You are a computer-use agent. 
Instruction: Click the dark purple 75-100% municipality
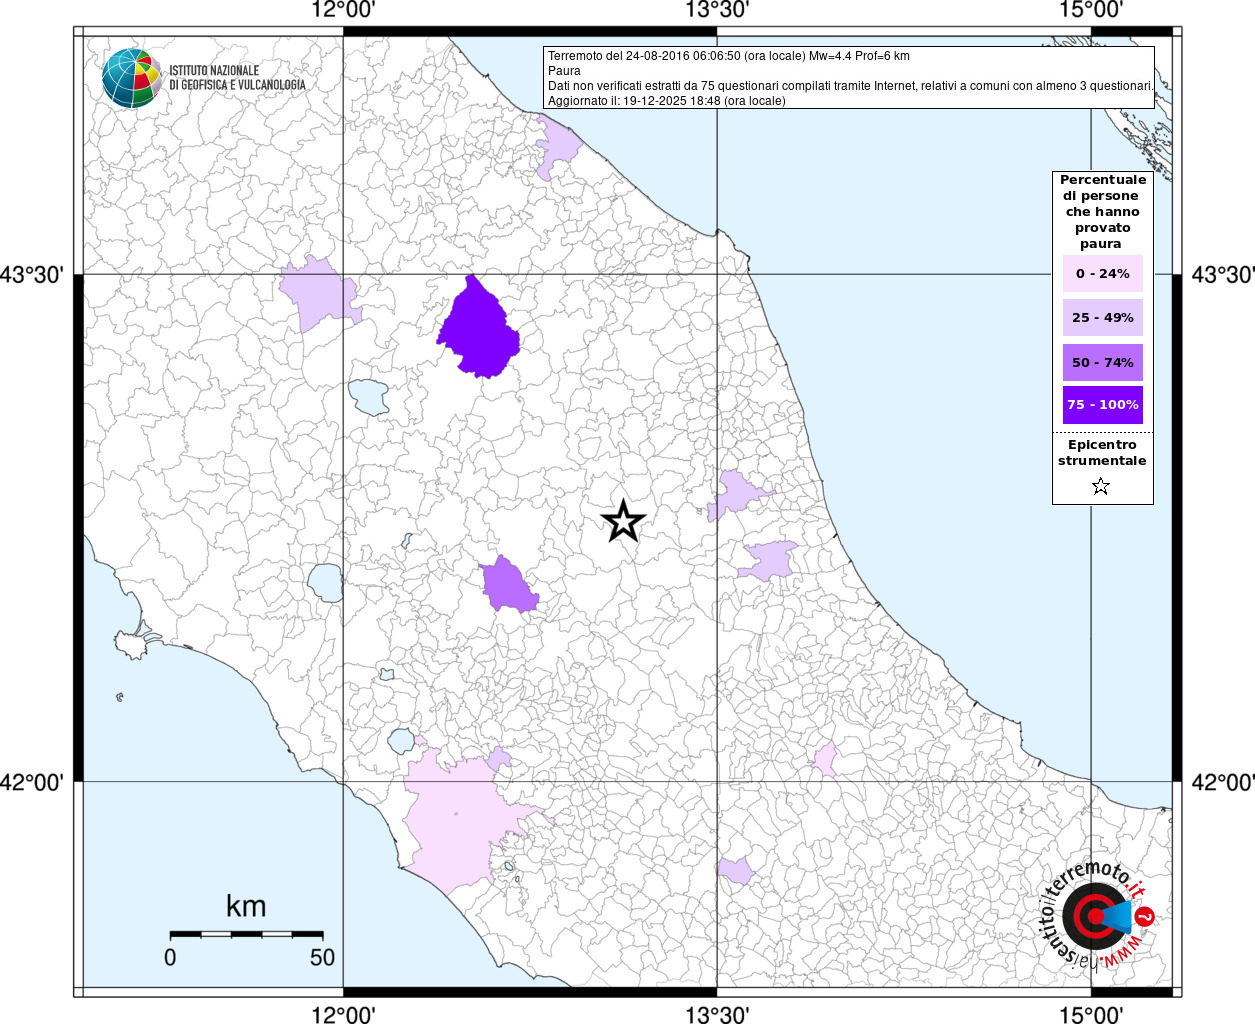479,330
